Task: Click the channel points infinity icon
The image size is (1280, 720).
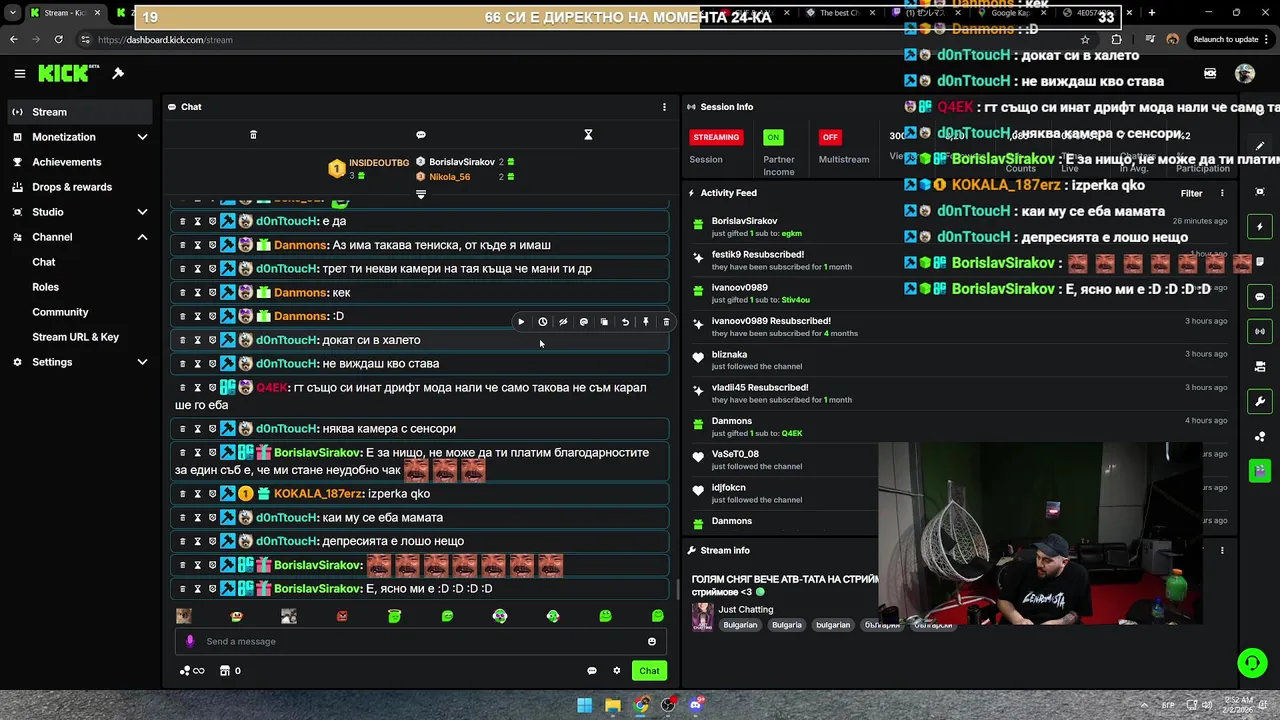Action: pos(192,671)
